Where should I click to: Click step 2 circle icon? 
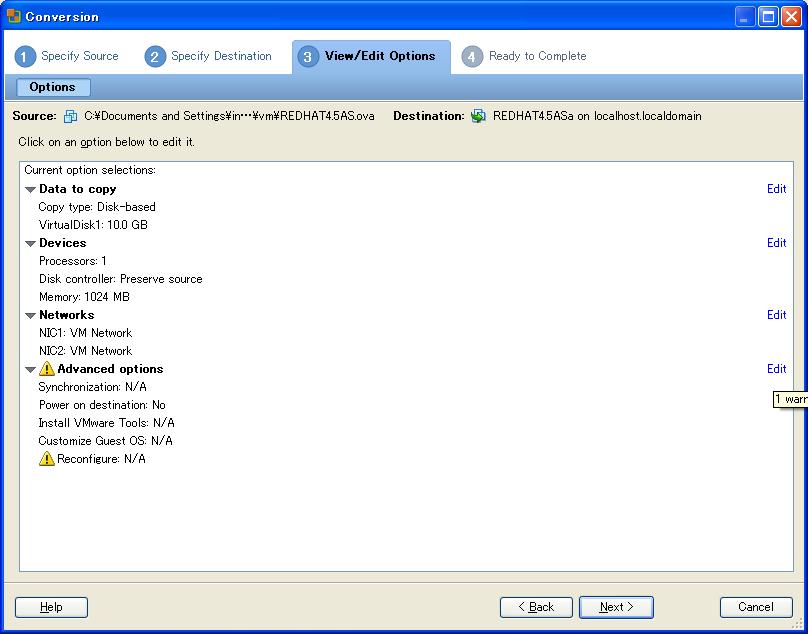[155, 56]
